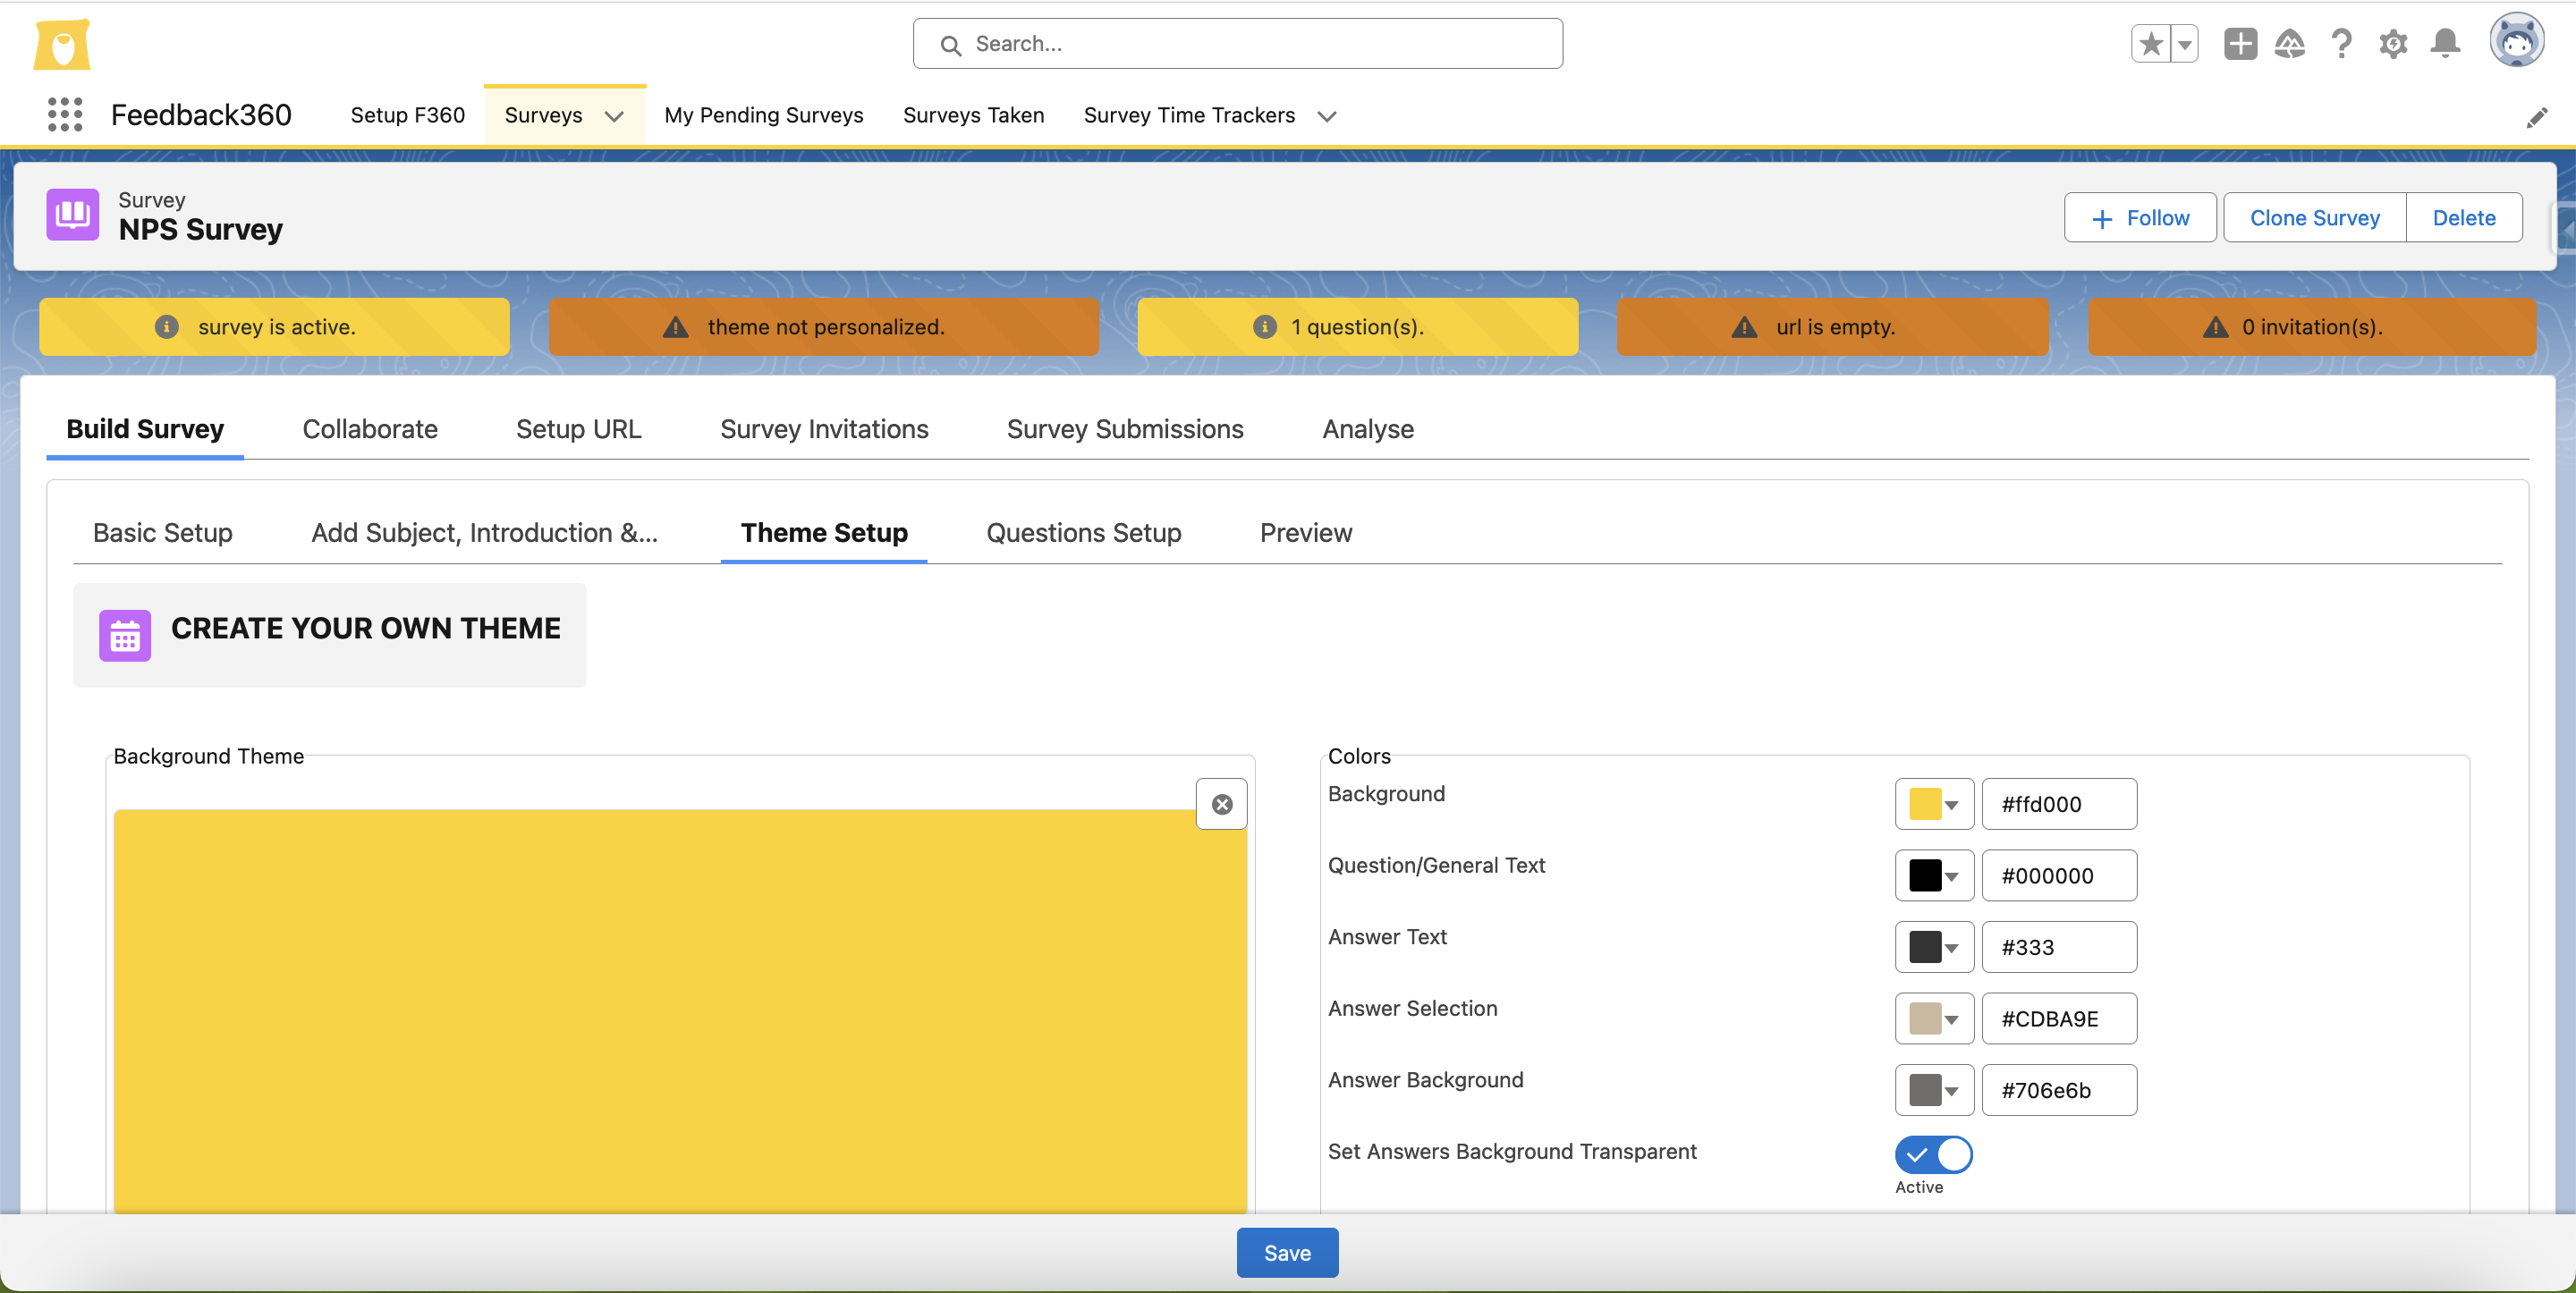Click the CREATE YOUR OWN THEME heading
The height and width of the screenshot is (1293, 2576).
[366, 628]
